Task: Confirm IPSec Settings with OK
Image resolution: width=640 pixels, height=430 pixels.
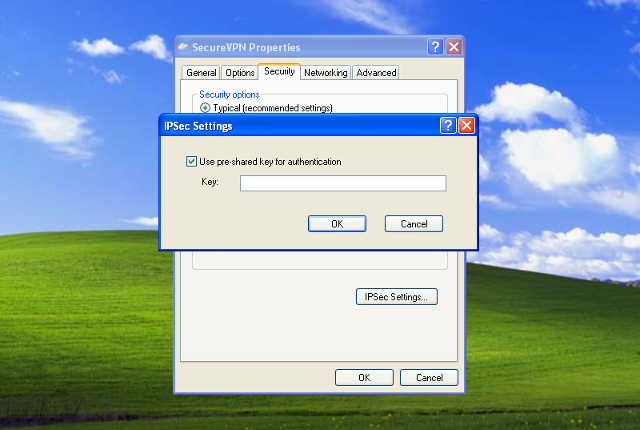Action: [x=337, y=224]
